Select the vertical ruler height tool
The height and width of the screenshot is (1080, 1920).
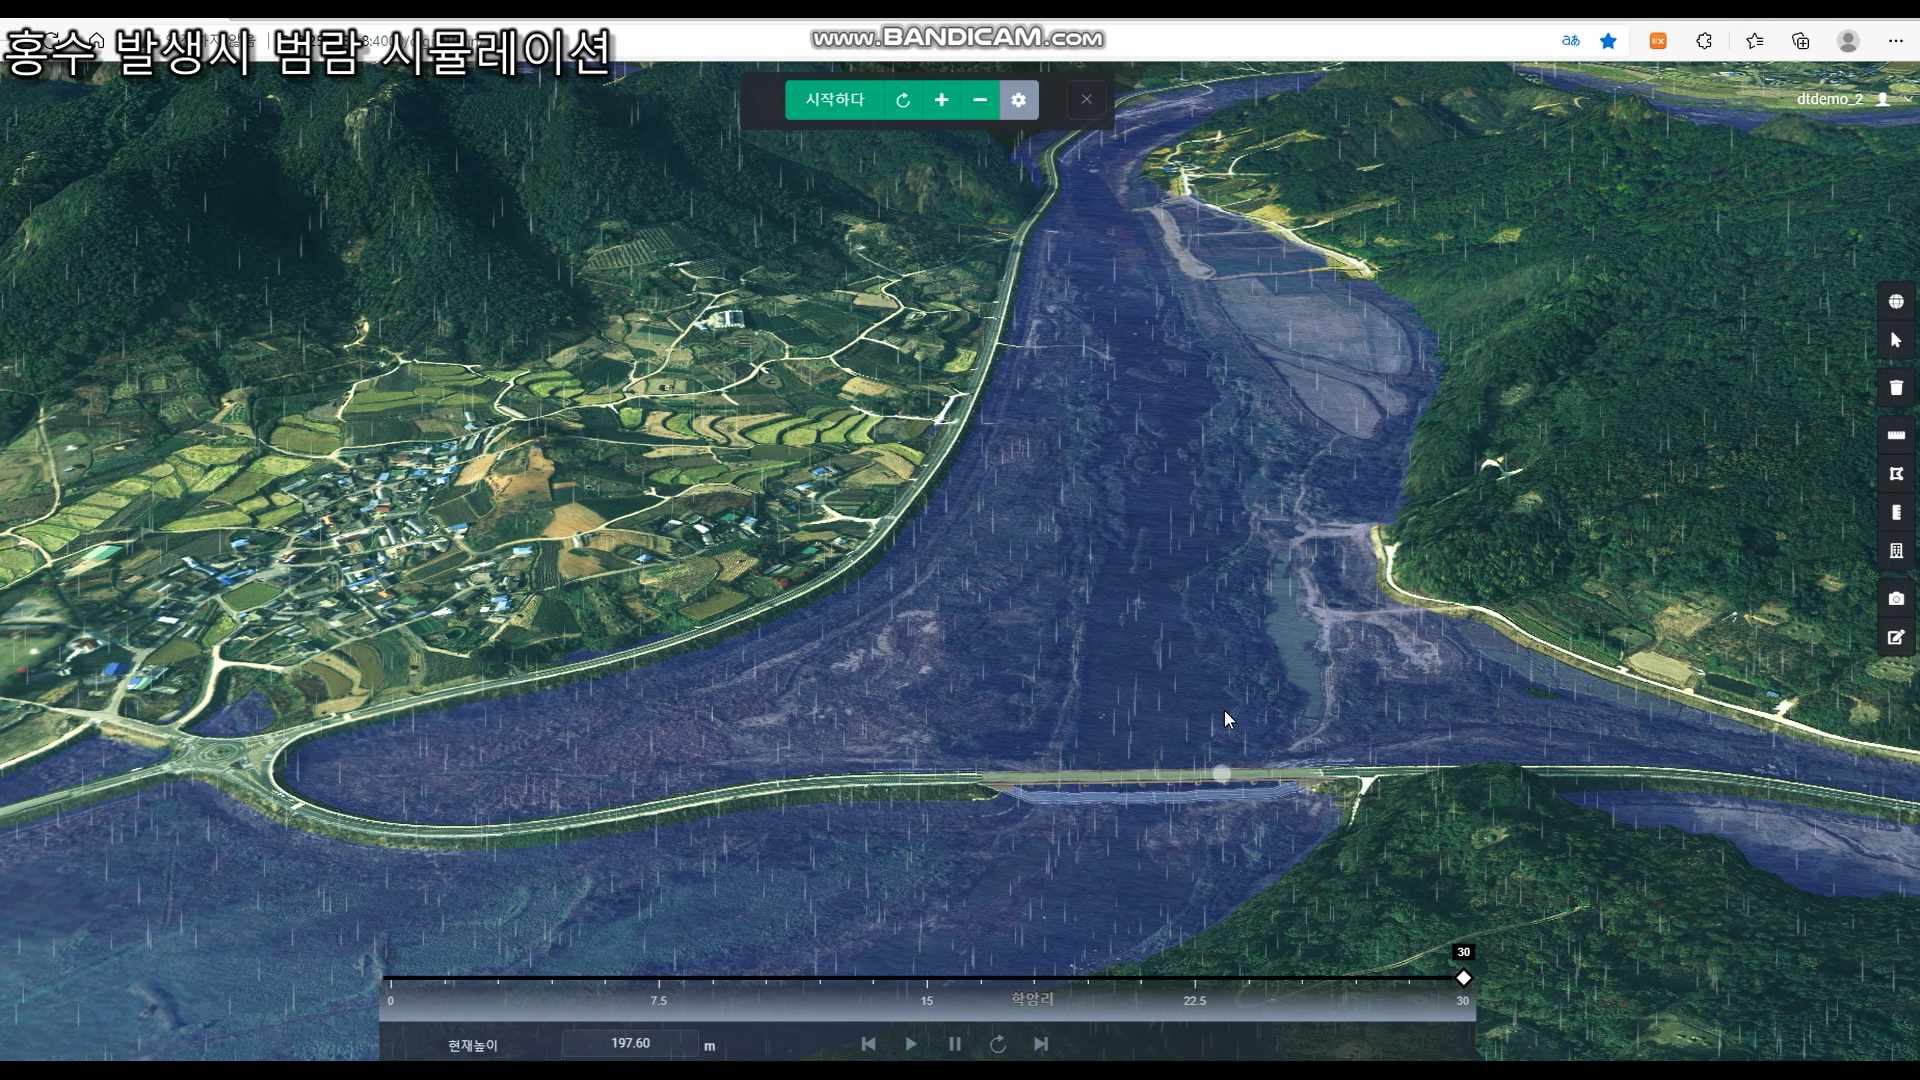(1896, 512)
